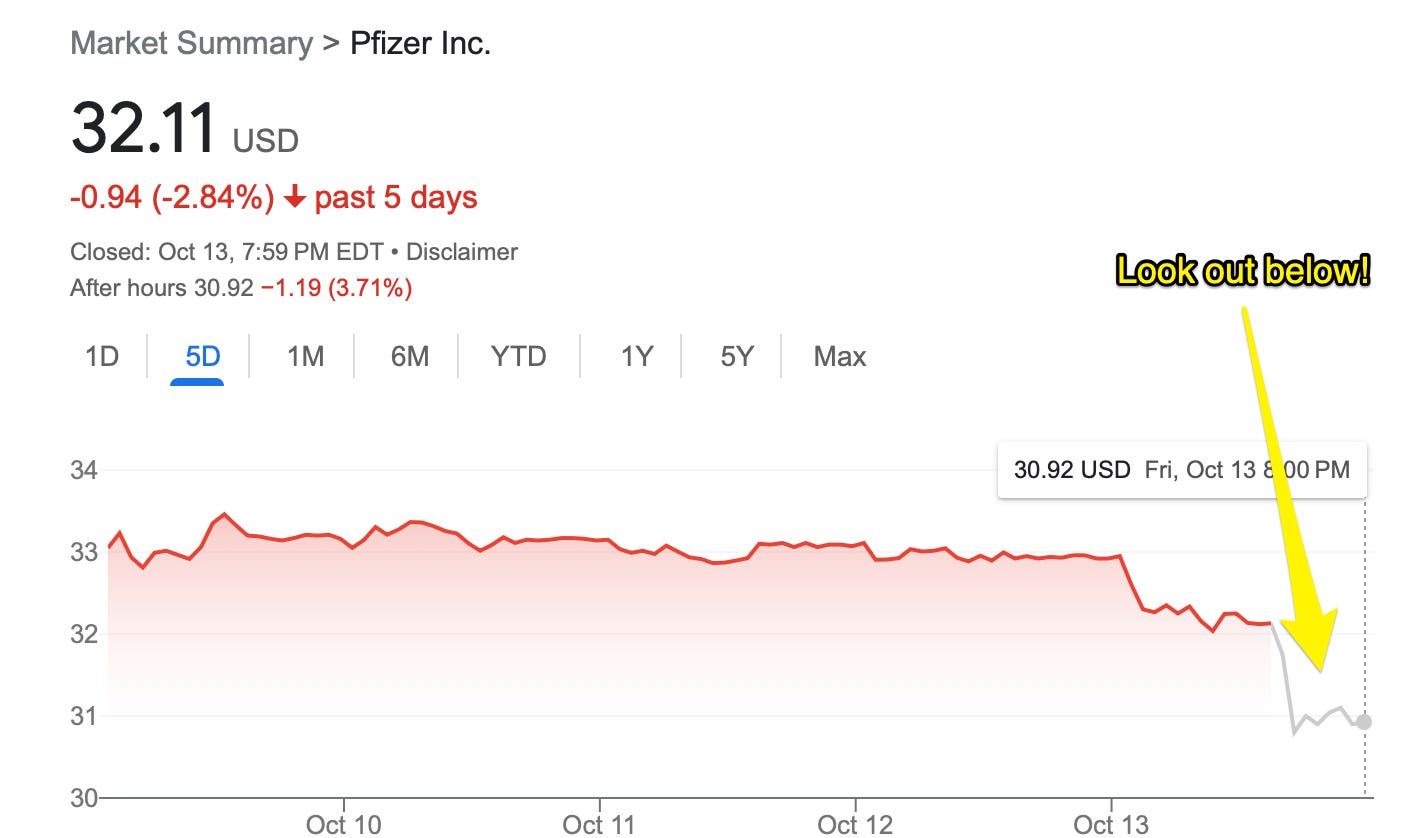1414x838 pixels.
Task: Select the 5D time range tab
Action: (x=202, y=356)
